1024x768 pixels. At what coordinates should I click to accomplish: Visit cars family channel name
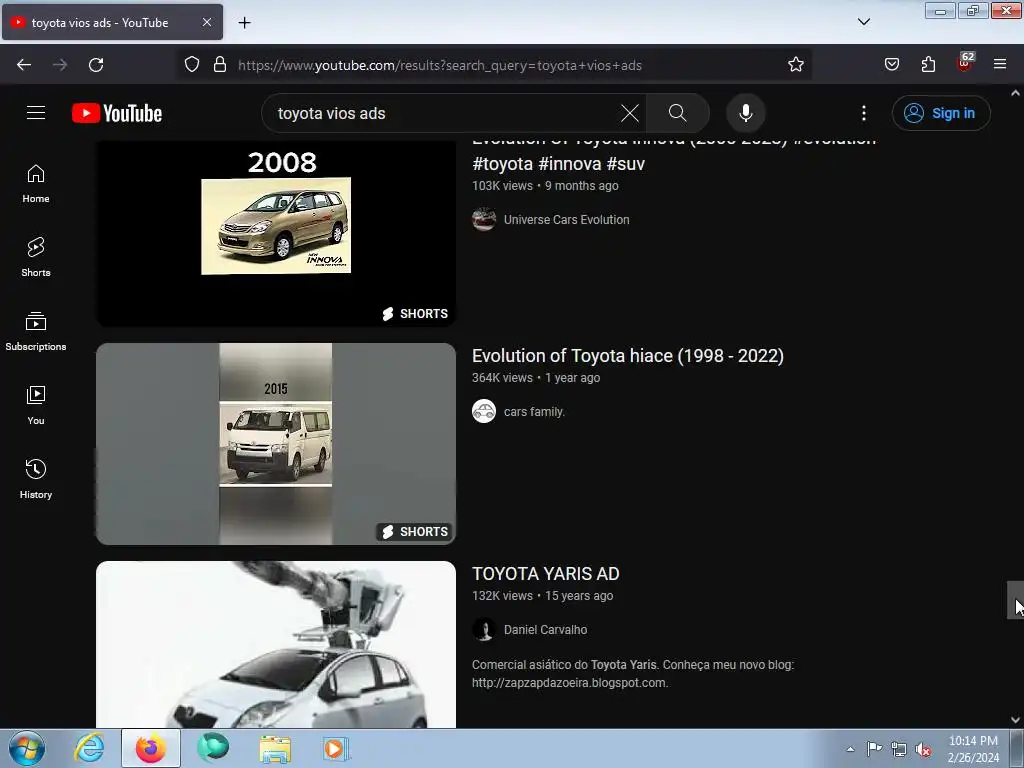point(534,412)
